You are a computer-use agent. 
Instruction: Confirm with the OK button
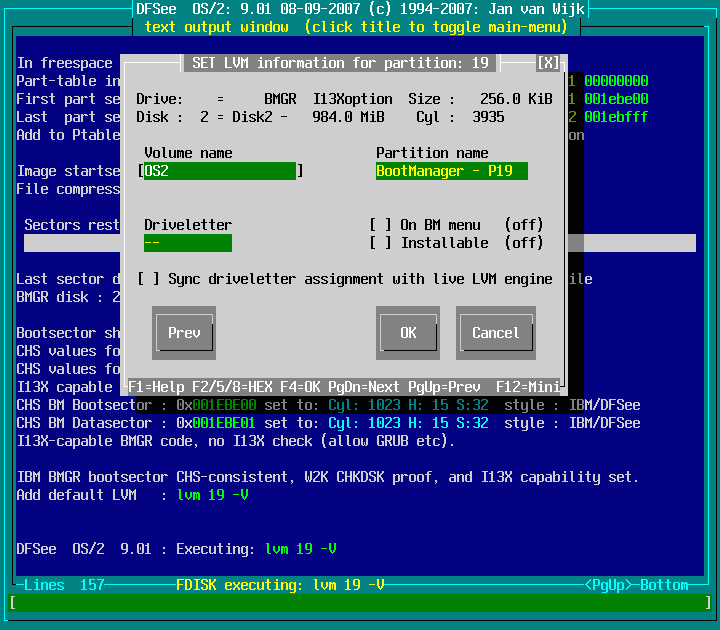(x=408, y=333)
